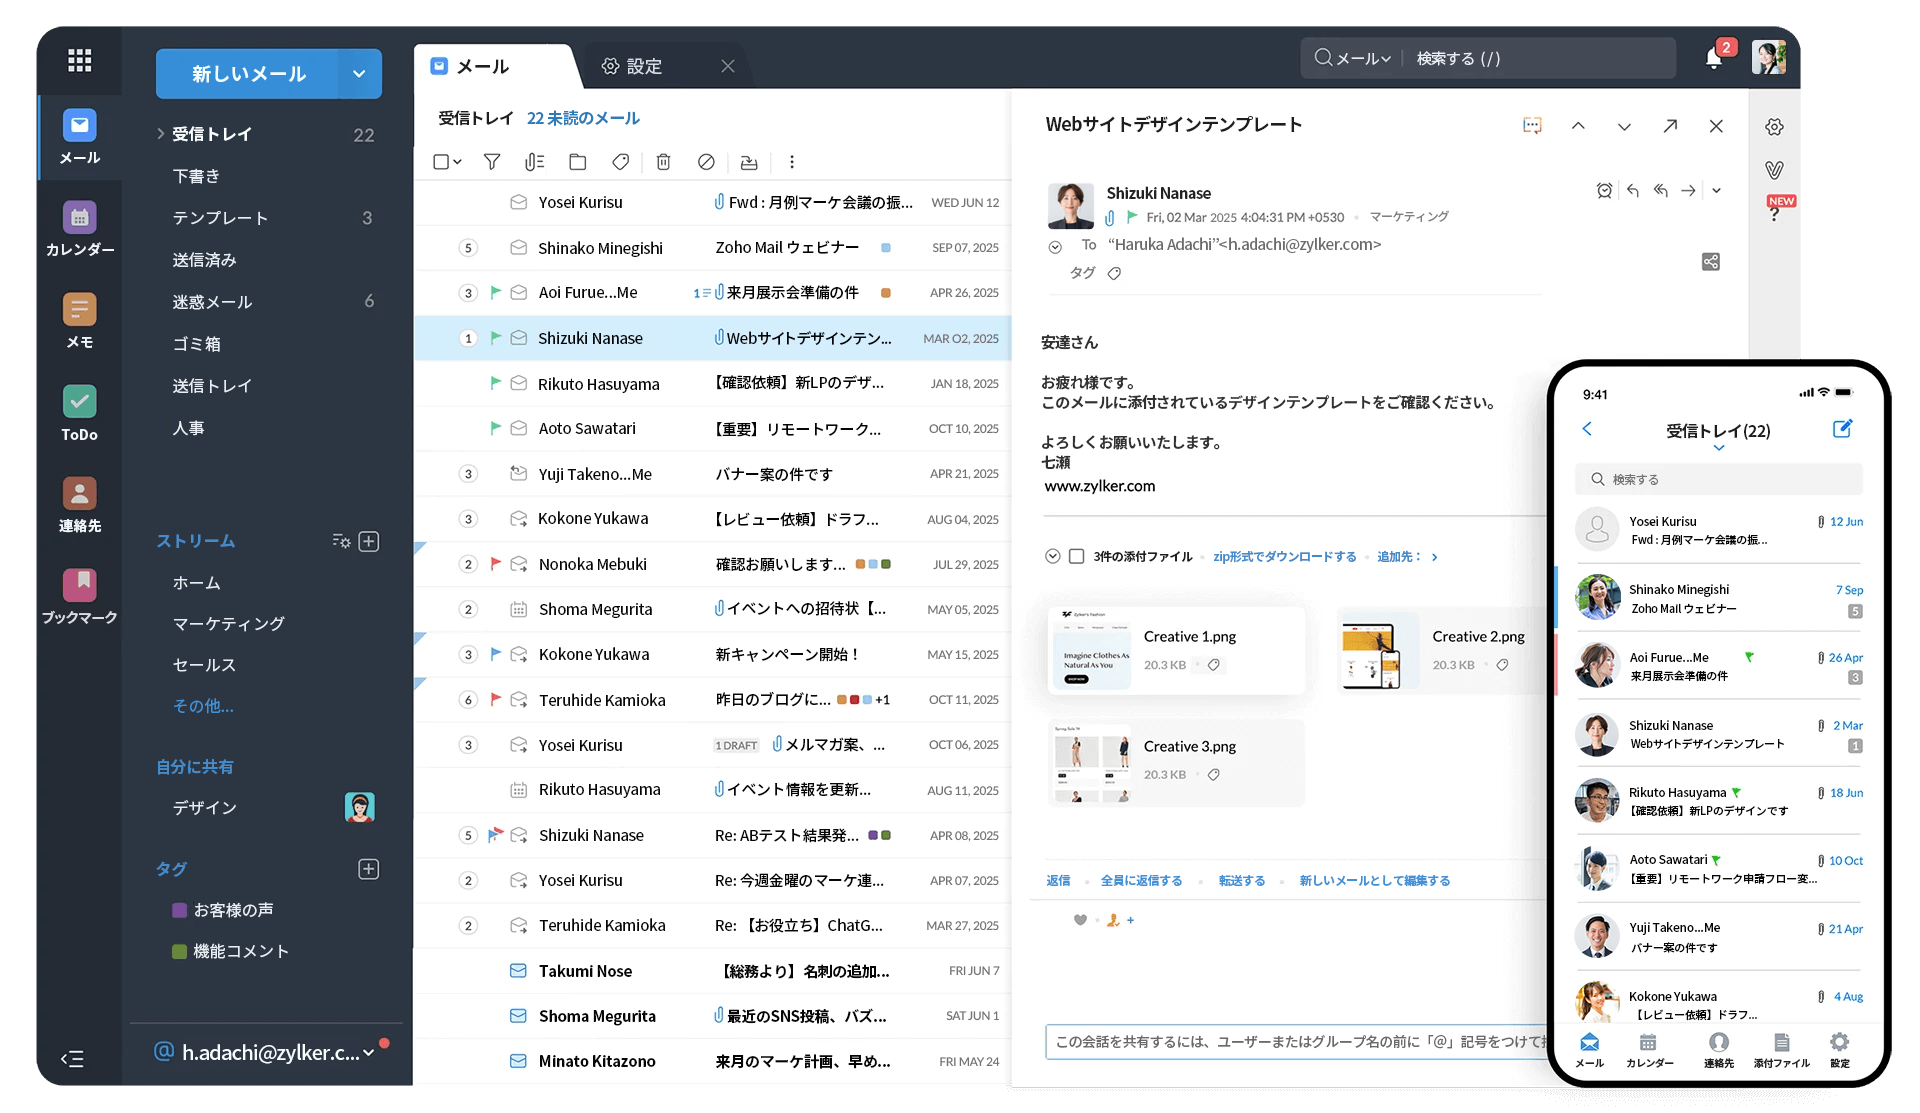
Task: Click the zip形式でダウンロードする link
Action: pos(1284,557)
